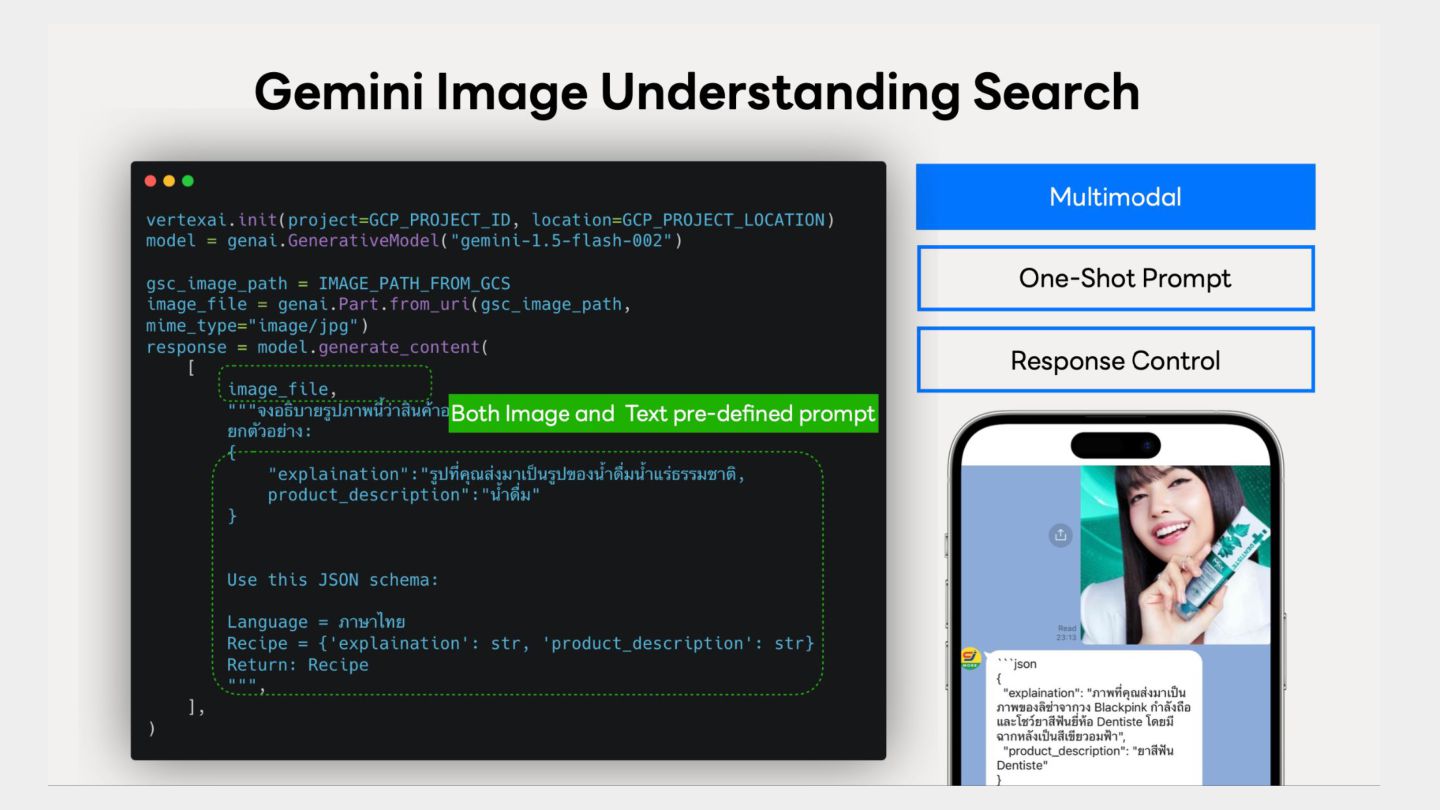
Task: Click the 'Recipe = {' schema line
Action: [521, 643]
